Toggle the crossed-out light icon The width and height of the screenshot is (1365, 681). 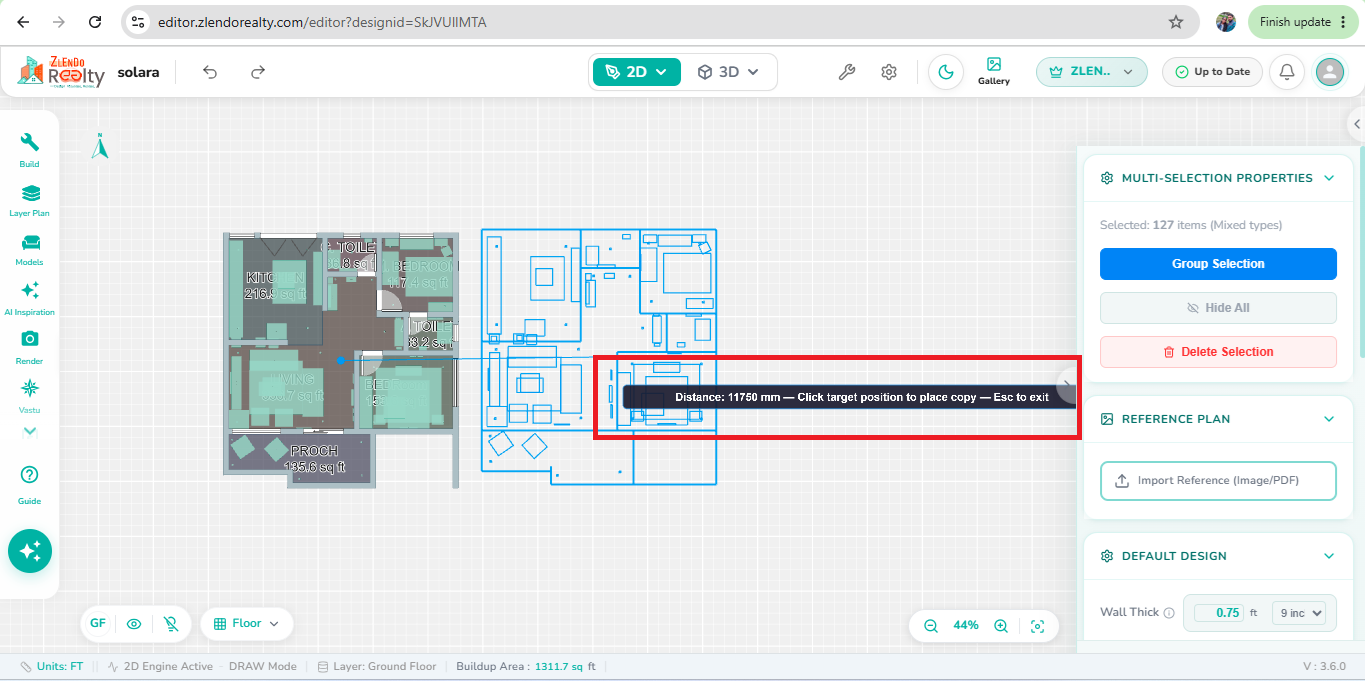(x=171, y=624)
